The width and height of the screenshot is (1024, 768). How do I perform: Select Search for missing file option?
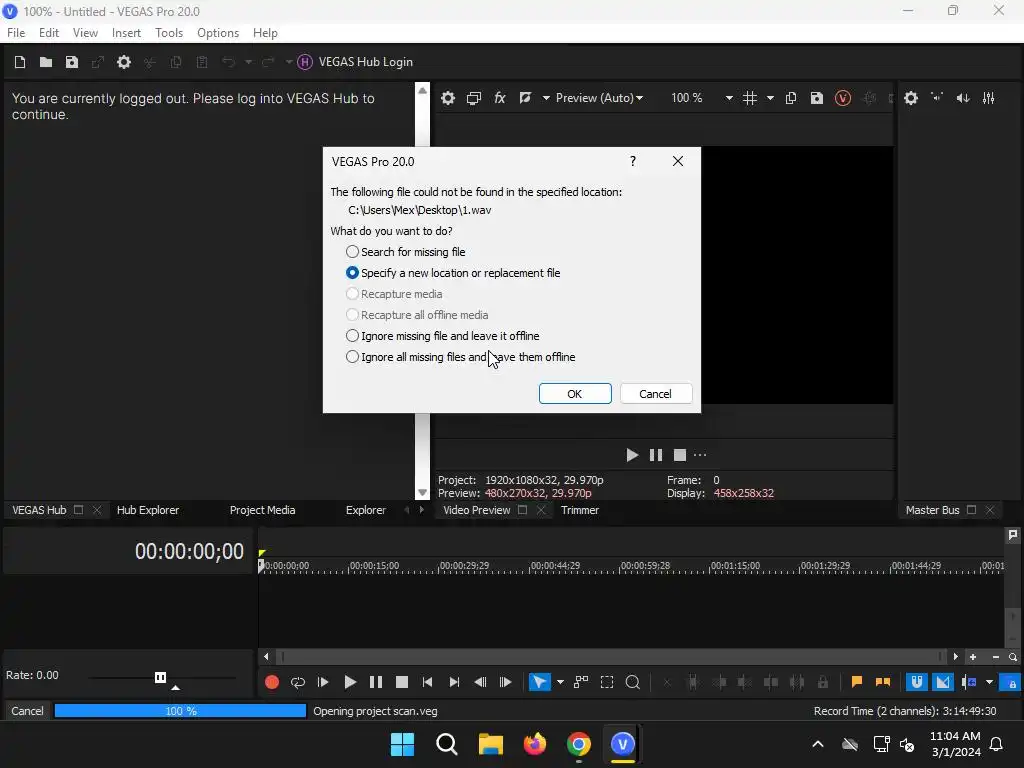(406, 252)
